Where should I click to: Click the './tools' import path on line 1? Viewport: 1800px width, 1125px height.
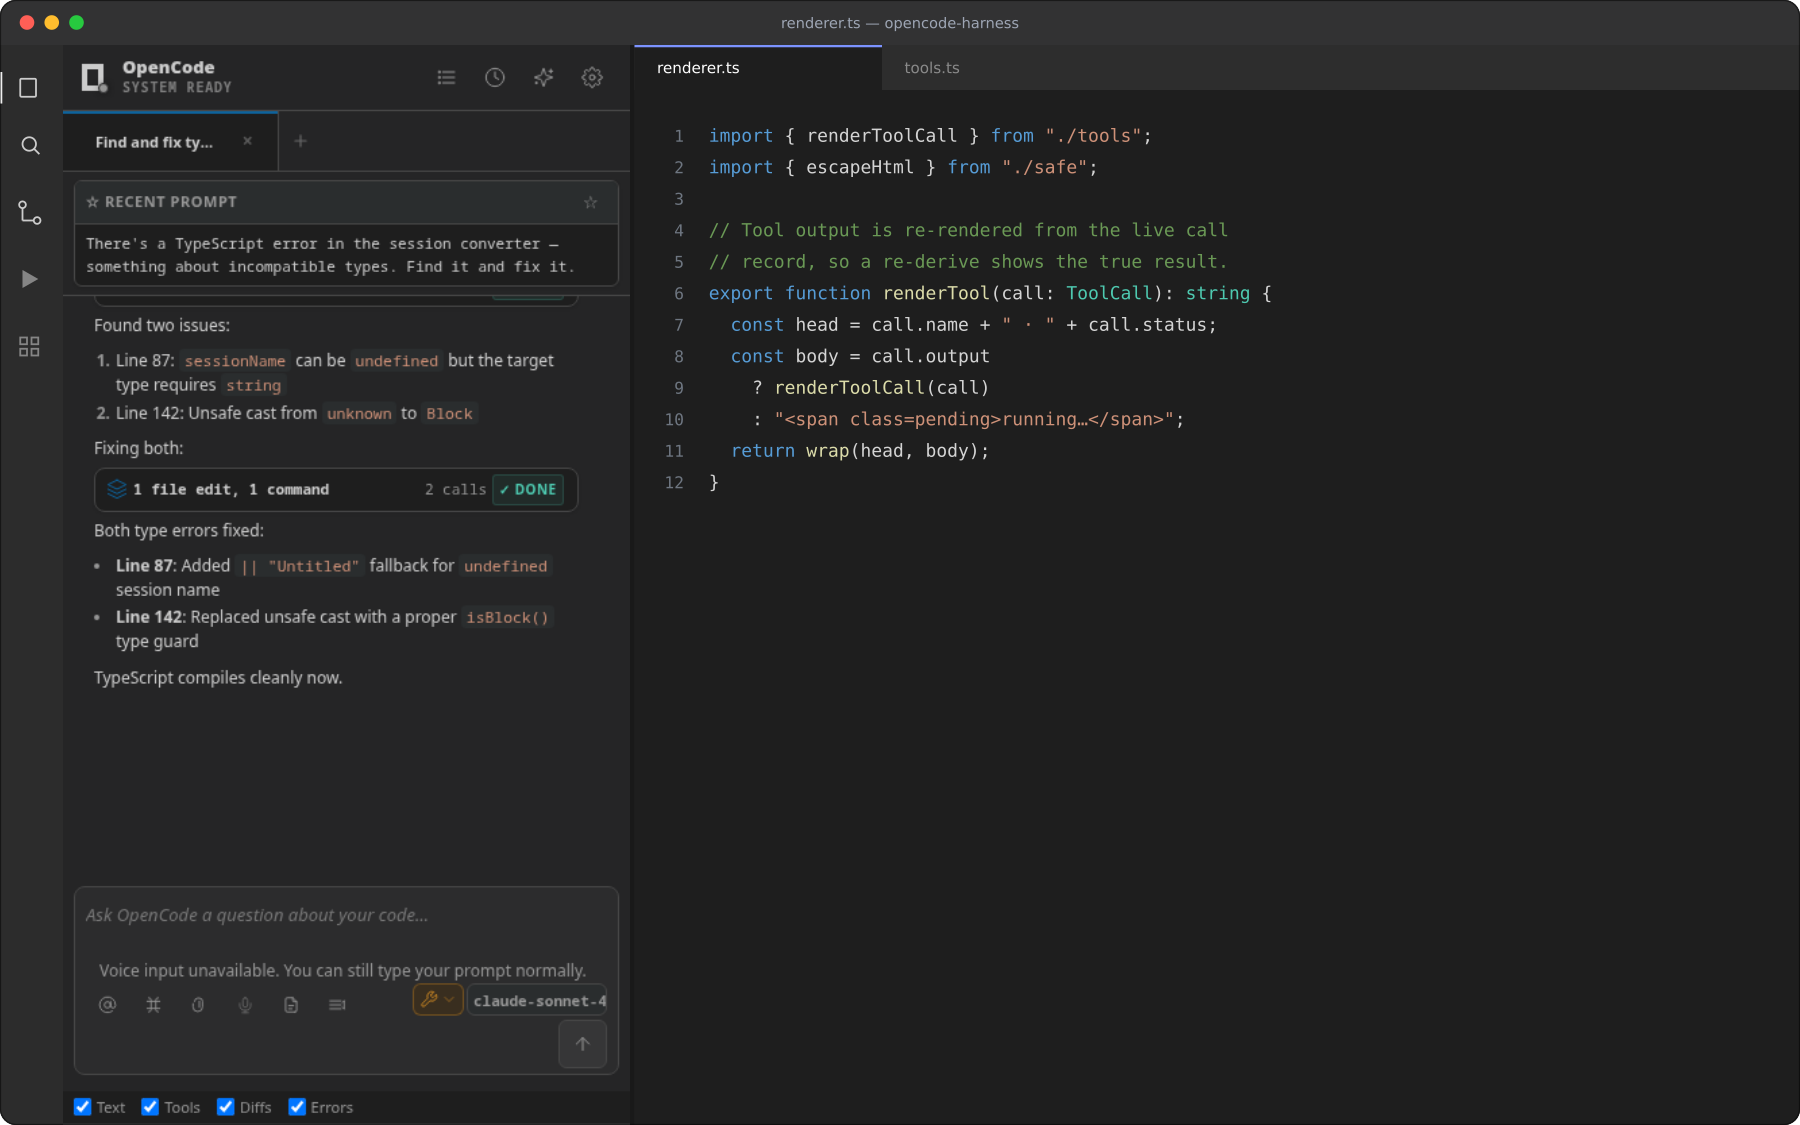1093,135
